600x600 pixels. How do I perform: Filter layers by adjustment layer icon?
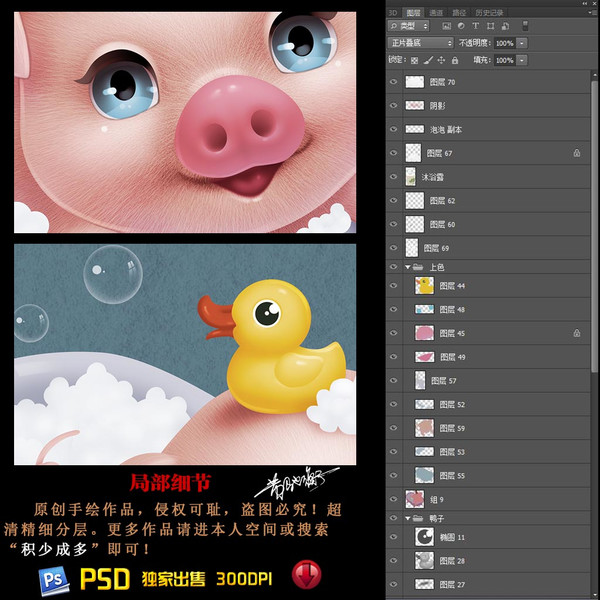(x=461, y=26)
